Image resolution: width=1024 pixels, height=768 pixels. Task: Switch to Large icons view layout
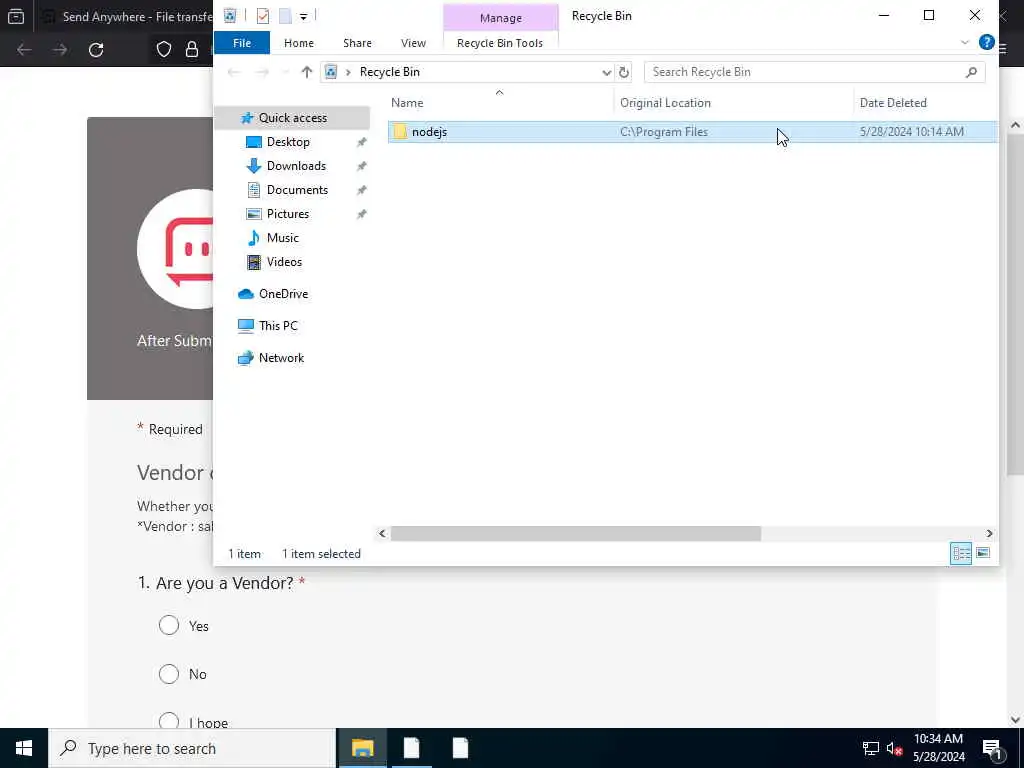pyautogui.click(x=983, y=554)
